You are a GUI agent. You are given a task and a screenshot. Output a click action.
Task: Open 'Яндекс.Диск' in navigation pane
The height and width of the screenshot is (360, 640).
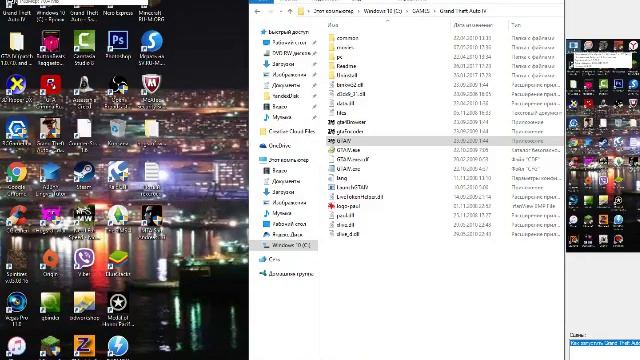[283, 235]
